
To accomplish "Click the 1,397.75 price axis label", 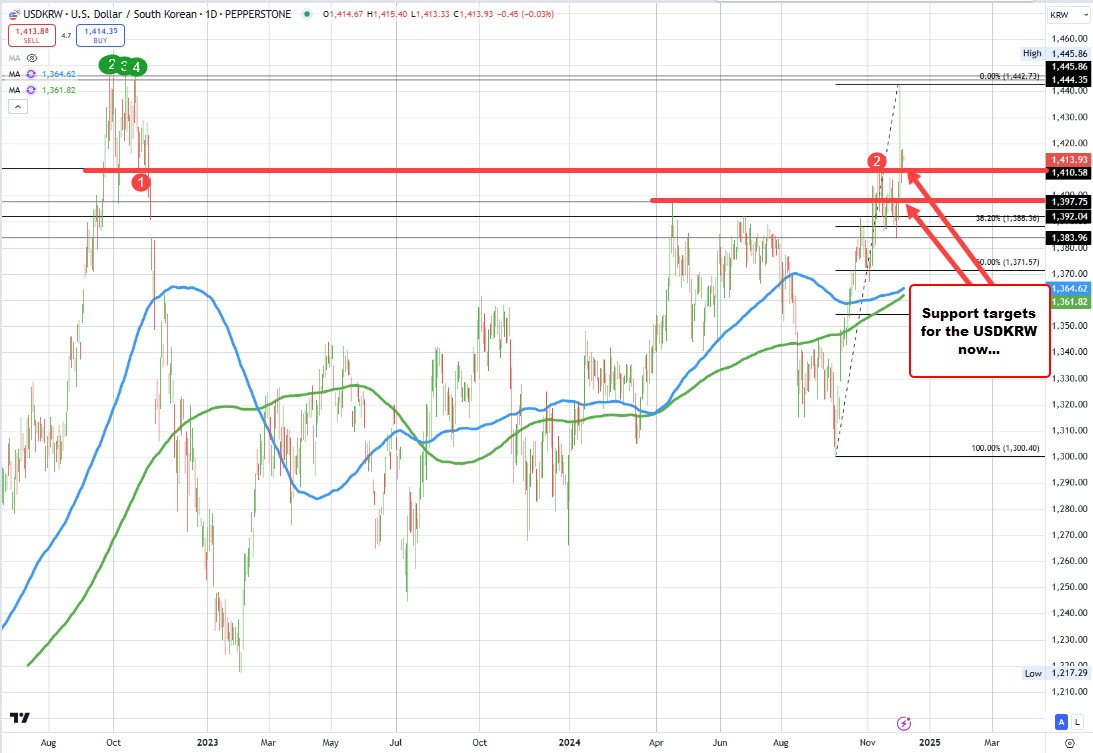I will tap(1069, 201).
